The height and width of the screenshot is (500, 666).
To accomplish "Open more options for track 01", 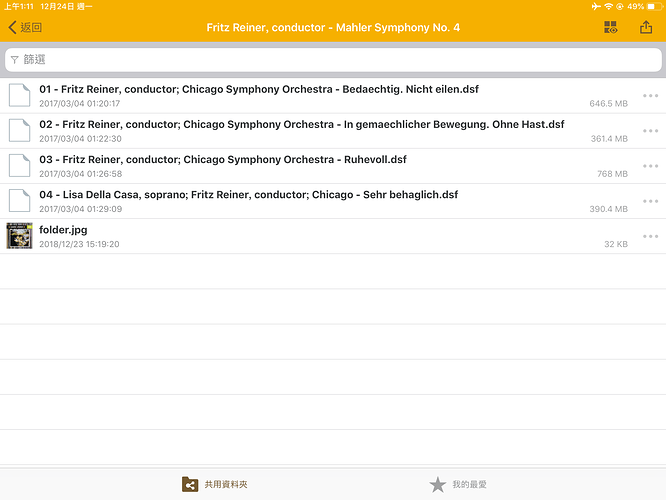I will pos(650,96).
